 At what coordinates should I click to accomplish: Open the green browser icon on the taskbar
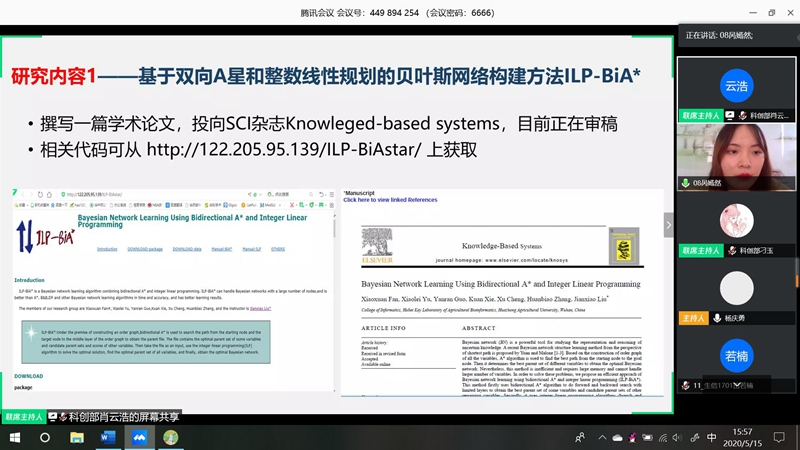click(x=170, y=437)
